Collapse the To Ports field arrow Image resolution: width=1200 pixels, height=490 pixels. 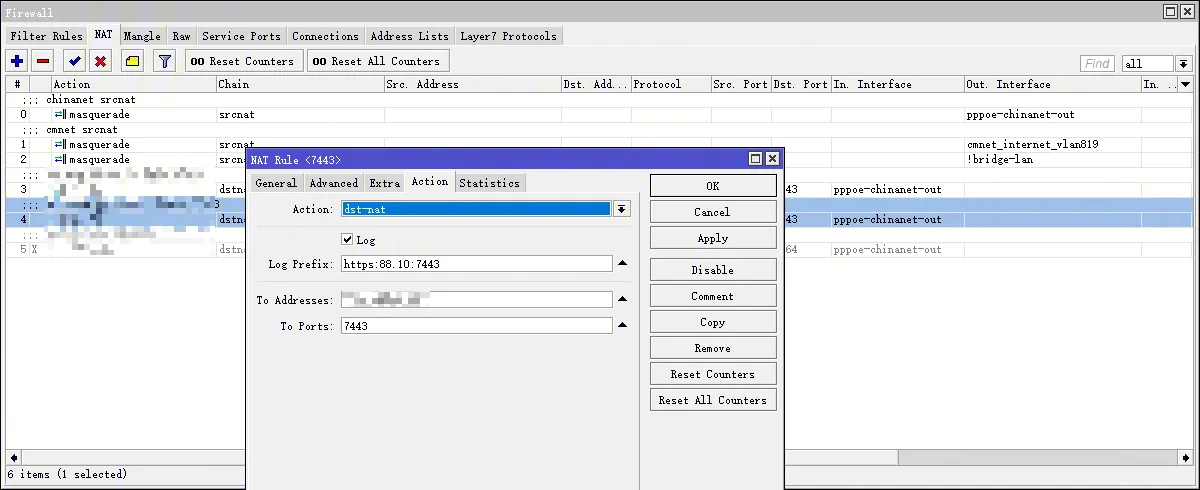tap(622, 326)
